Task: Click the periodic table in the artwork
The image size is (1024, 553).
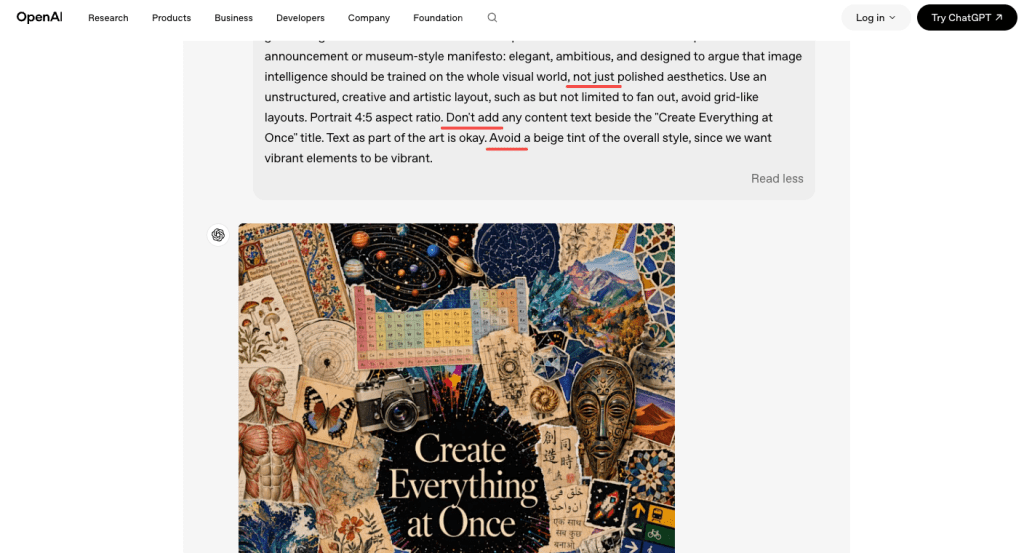Action: tap(422, 326)
